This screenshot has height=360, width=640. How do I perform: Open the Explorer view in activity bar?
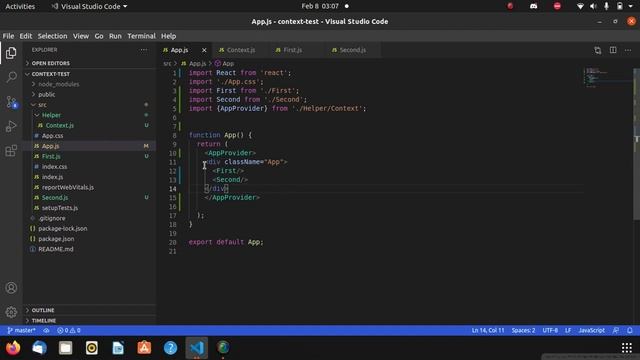(11, 53)
